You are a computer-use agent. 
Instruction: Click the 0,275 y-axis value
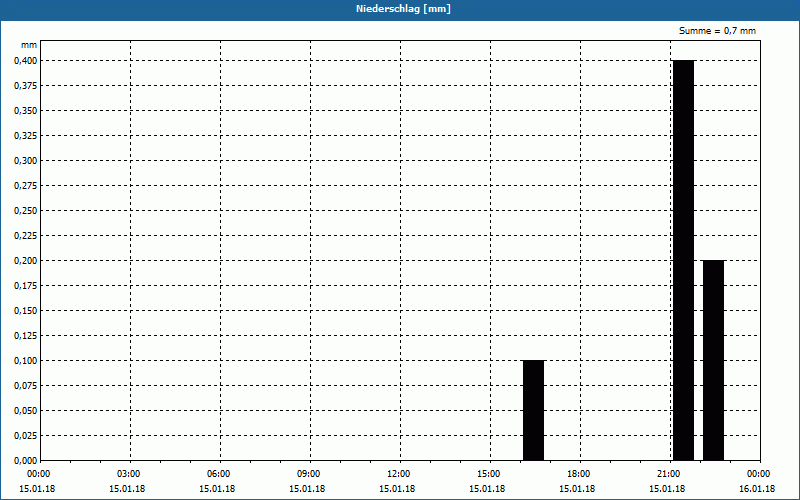(x=26, y=186)
